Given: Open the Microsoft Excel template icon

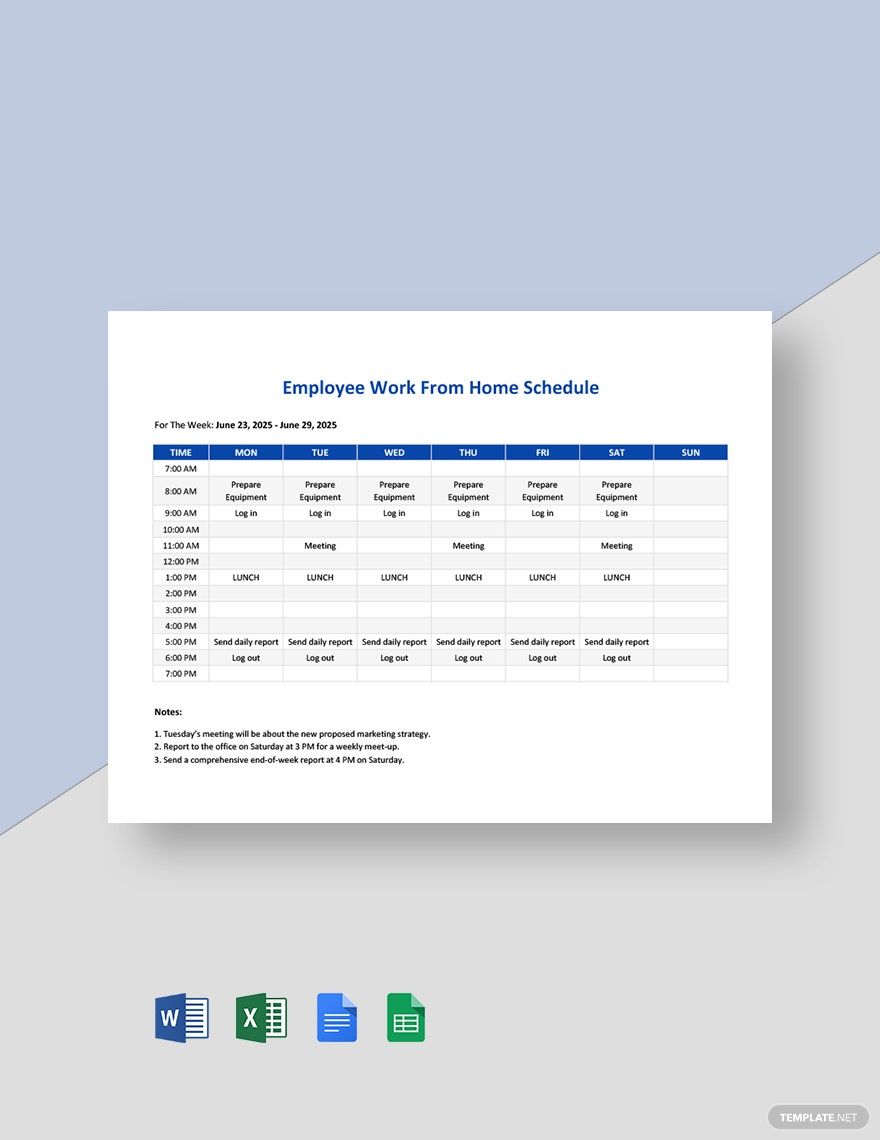Looking at the screenshot, I should pyautogui.click(x=258, y=1017).
